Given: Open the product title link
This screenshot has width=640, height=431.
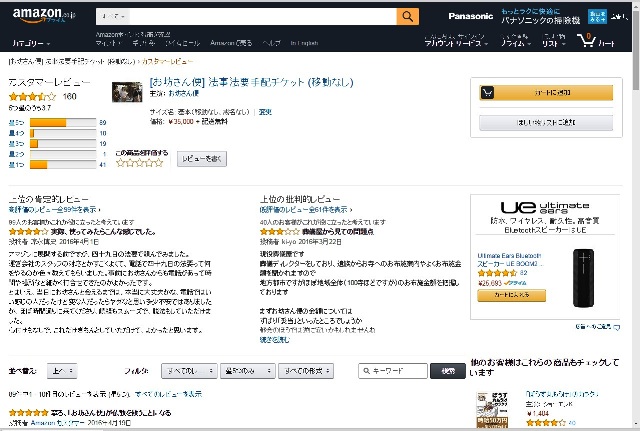Looking at the screenshot, I should [x=251, y=82].
